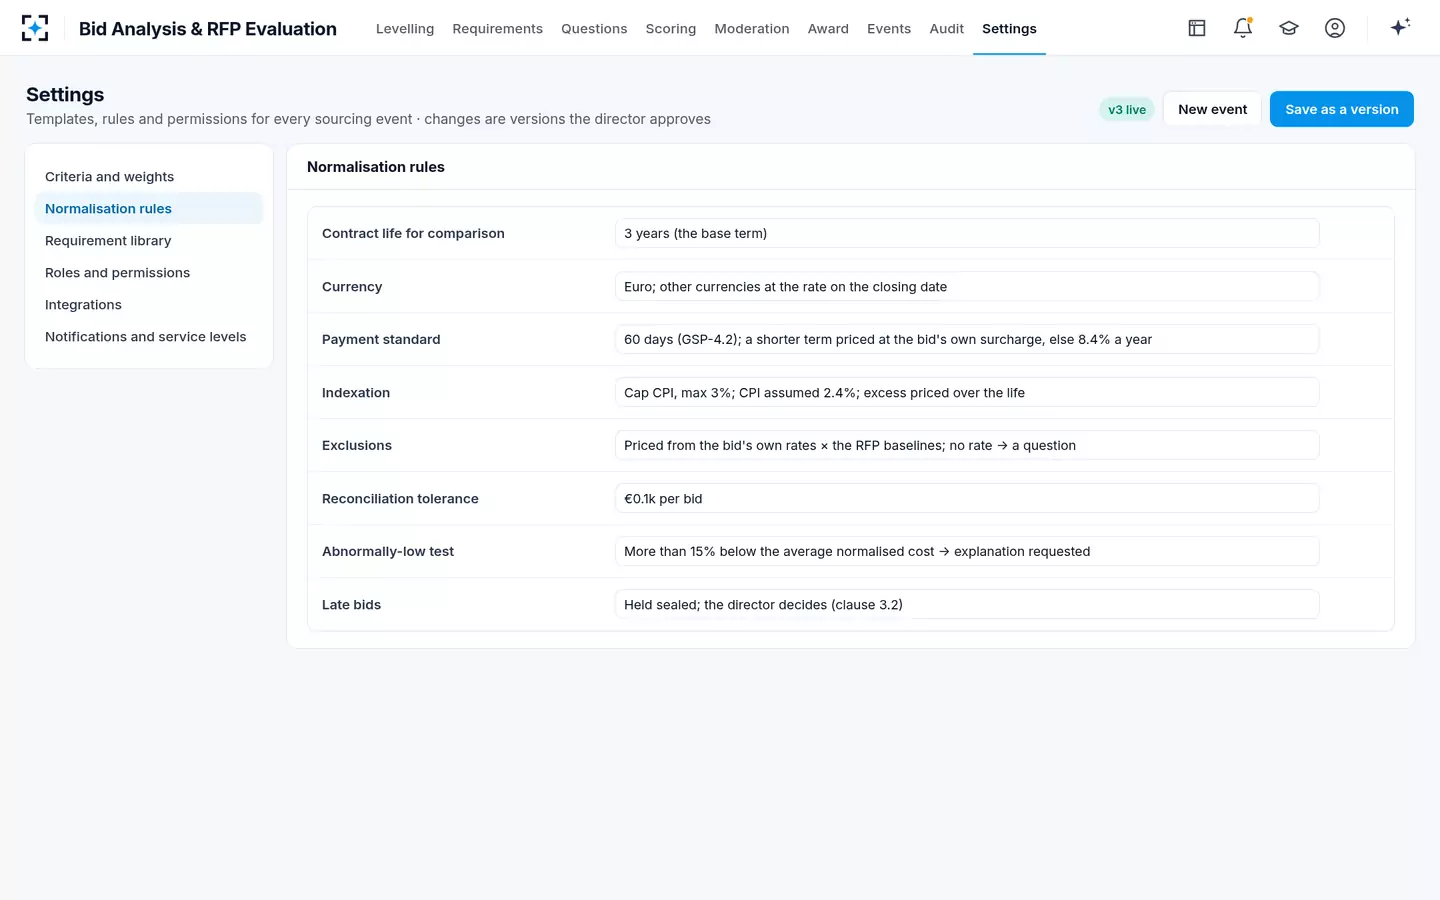Open the Questions tab
Viewport: 1440px width, 900px height.
[x=594, y=29]
